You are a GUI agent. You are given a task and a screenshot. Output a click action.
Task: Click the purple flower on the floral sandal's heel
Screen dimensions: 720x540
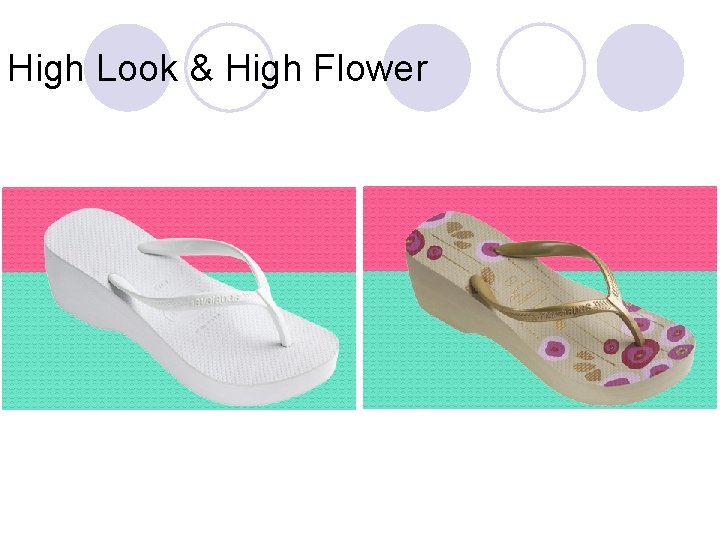click(416, 242)
